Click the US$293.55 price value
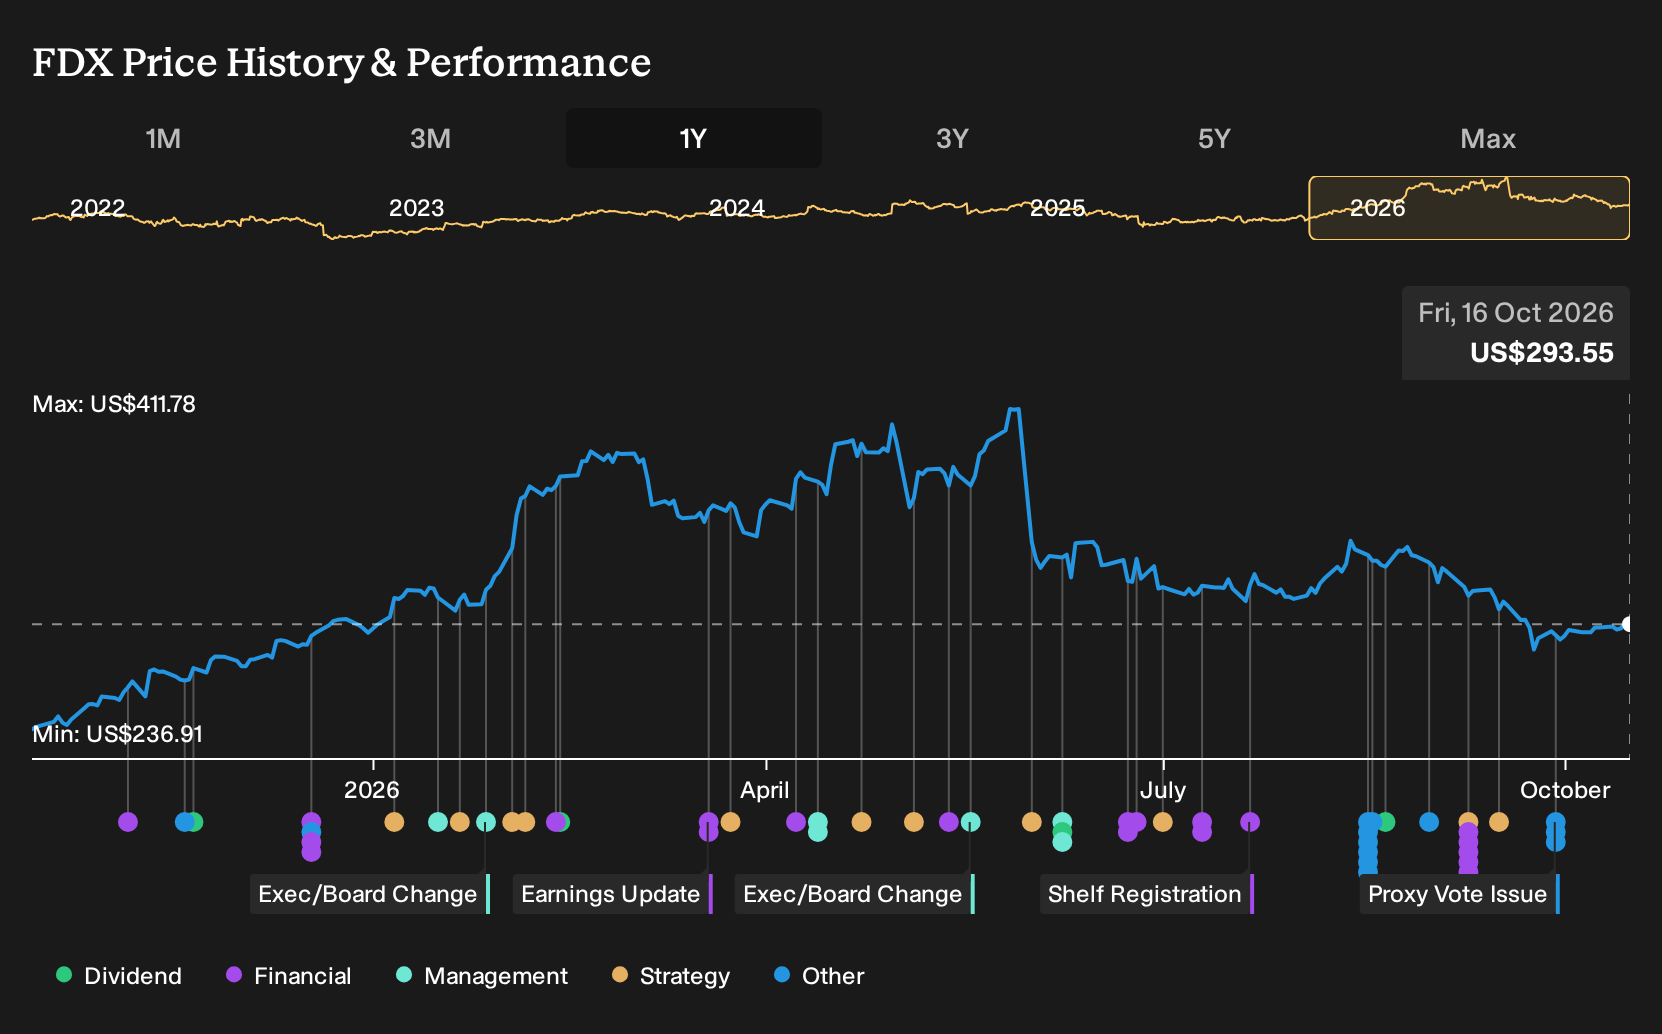The height and width of the screenshot is (1034, 1662). click(x=1542, y=353)
